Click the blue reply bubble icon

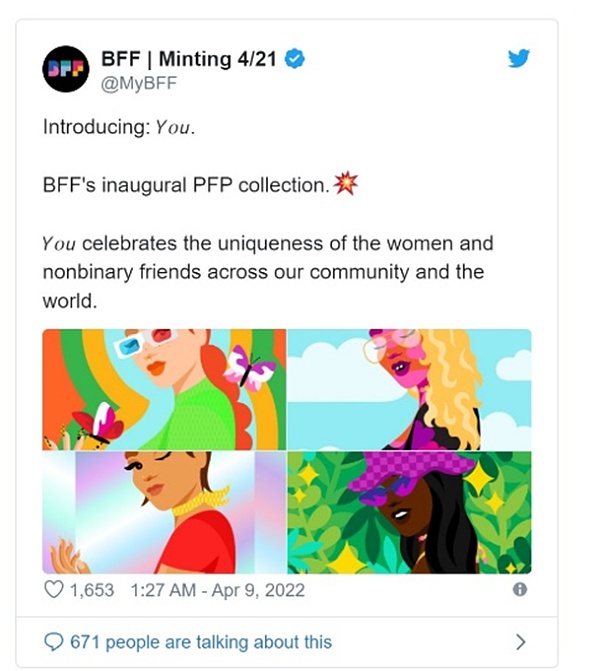click(52, 641)
